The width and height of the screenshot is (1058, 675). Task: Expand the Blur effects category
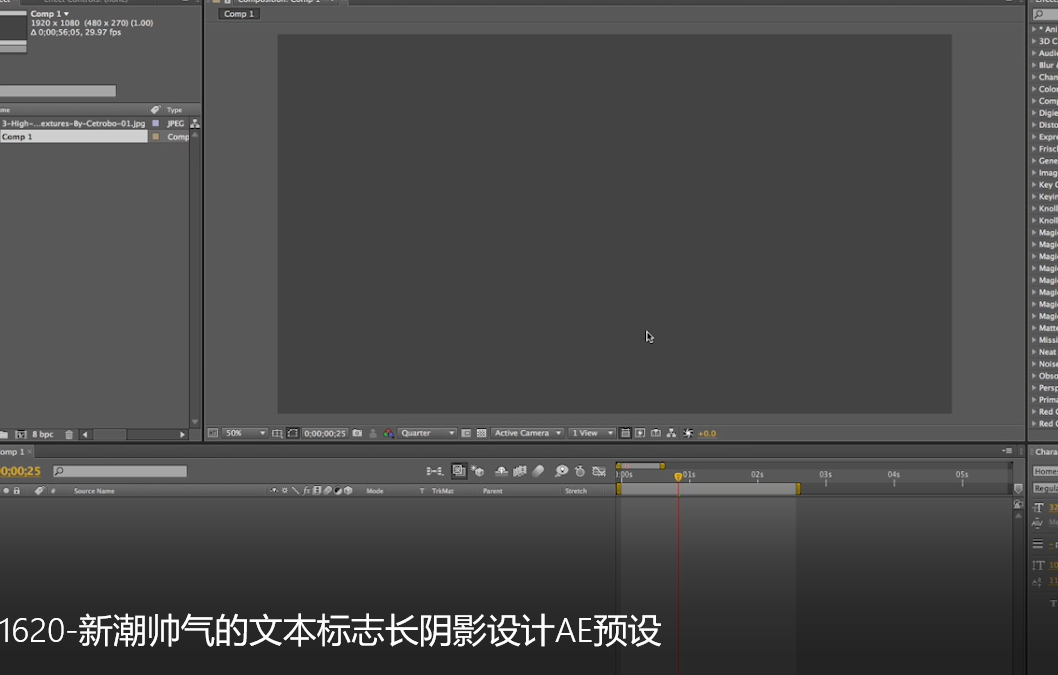click(x=1034, y=65)
